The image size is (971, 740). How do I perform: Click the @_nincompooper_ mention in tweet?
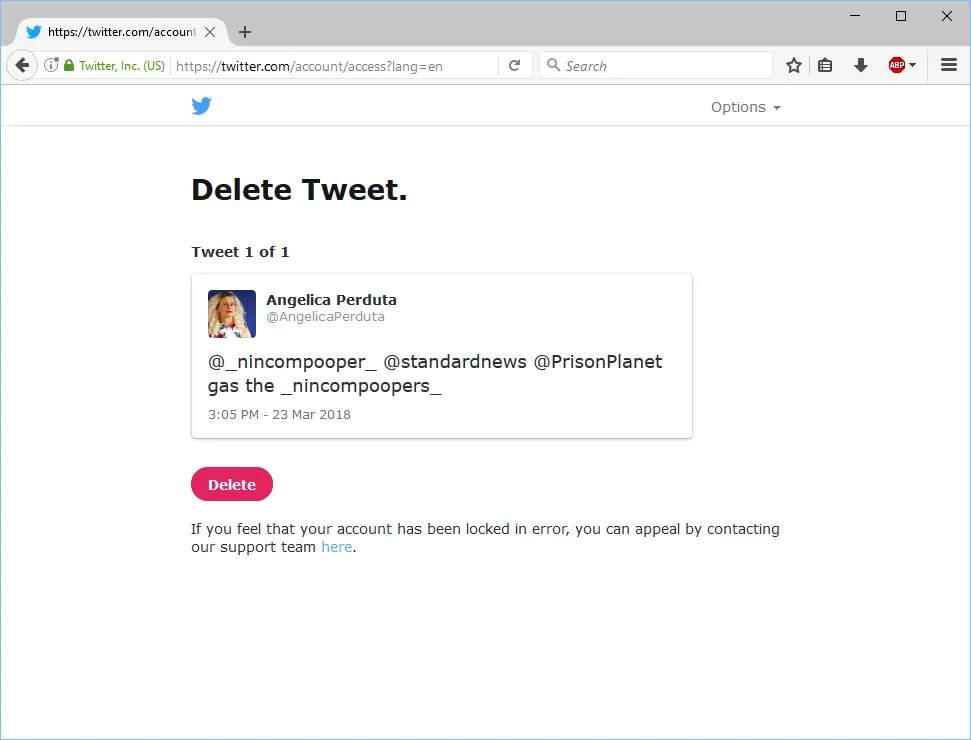pyautogui.click(x=292, y=362)
